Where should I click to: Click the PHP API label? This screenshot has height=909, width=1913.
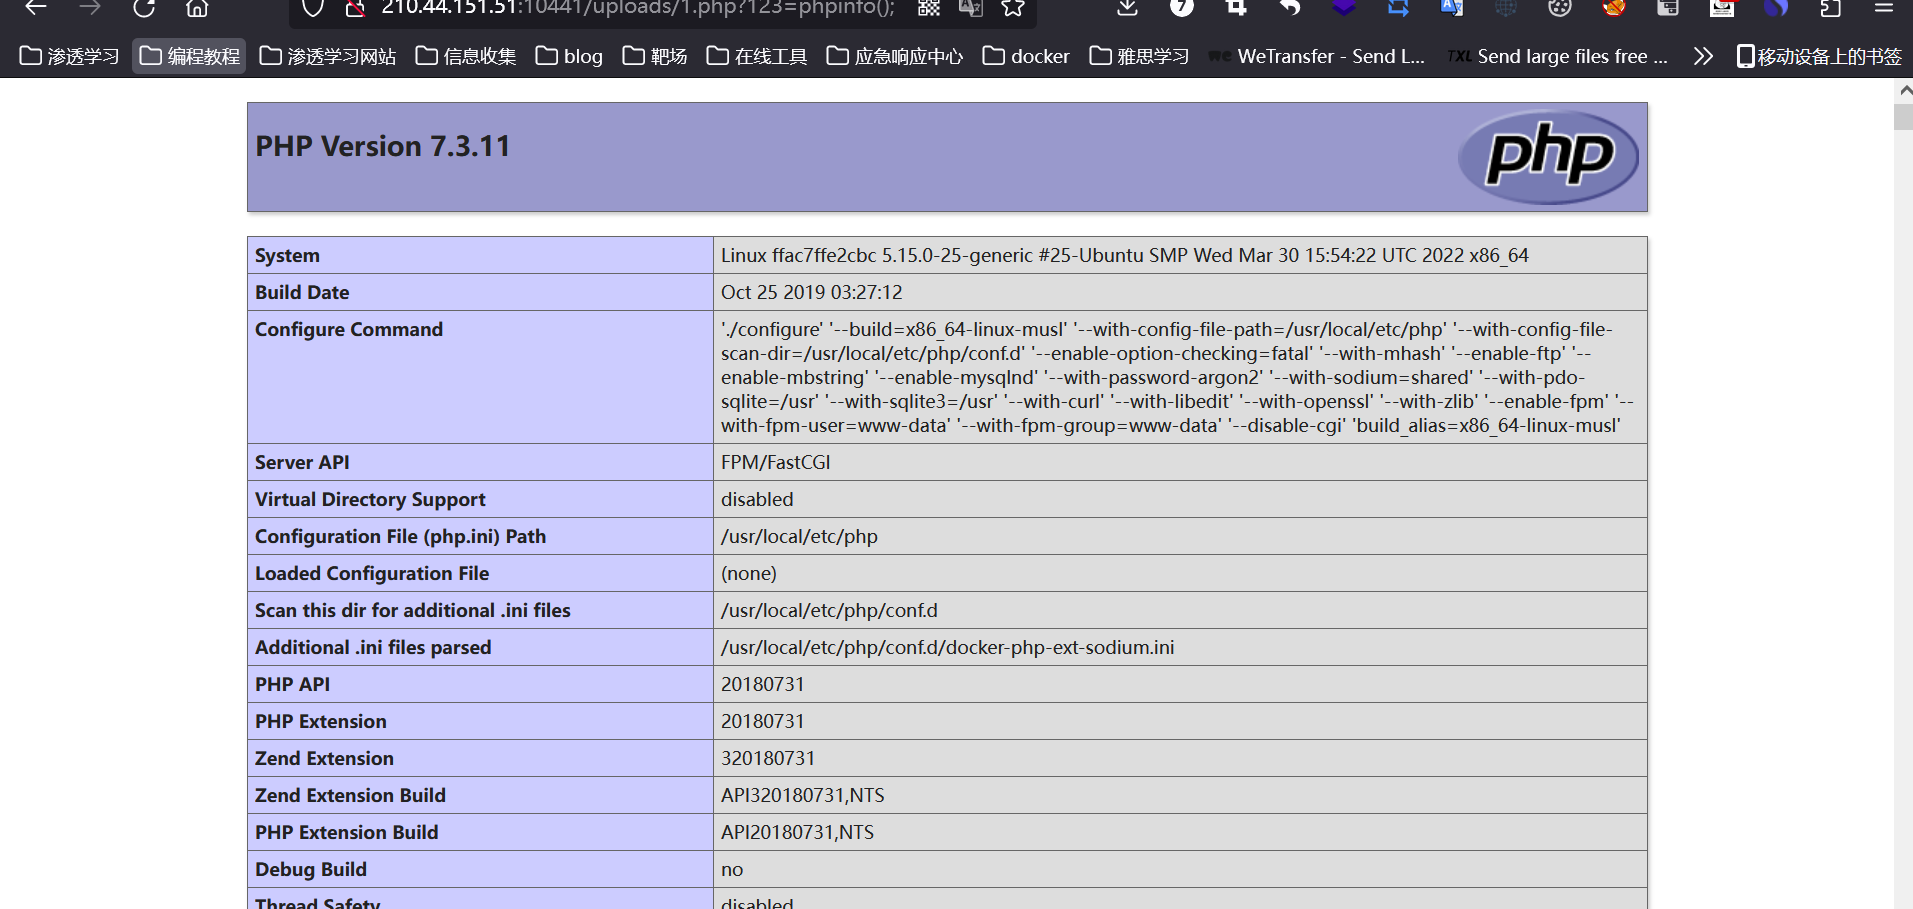click(x=292, y=684)
